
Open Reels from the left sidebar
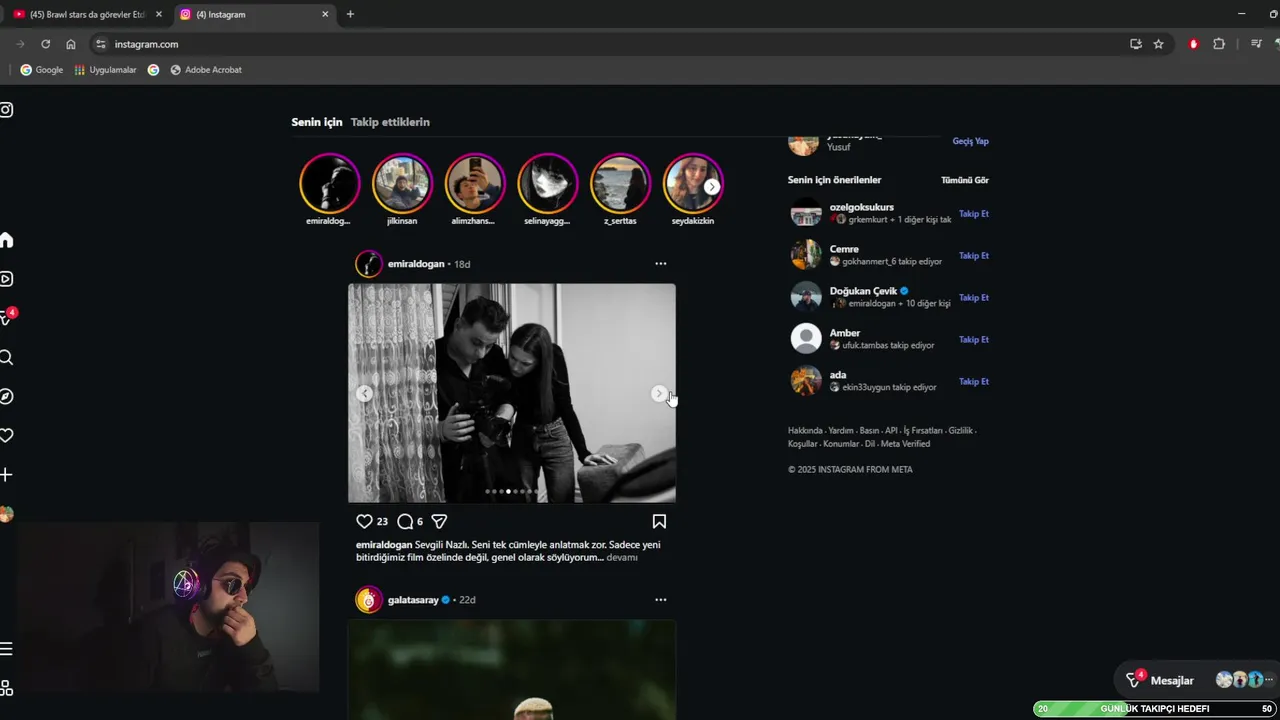(6, 279)
